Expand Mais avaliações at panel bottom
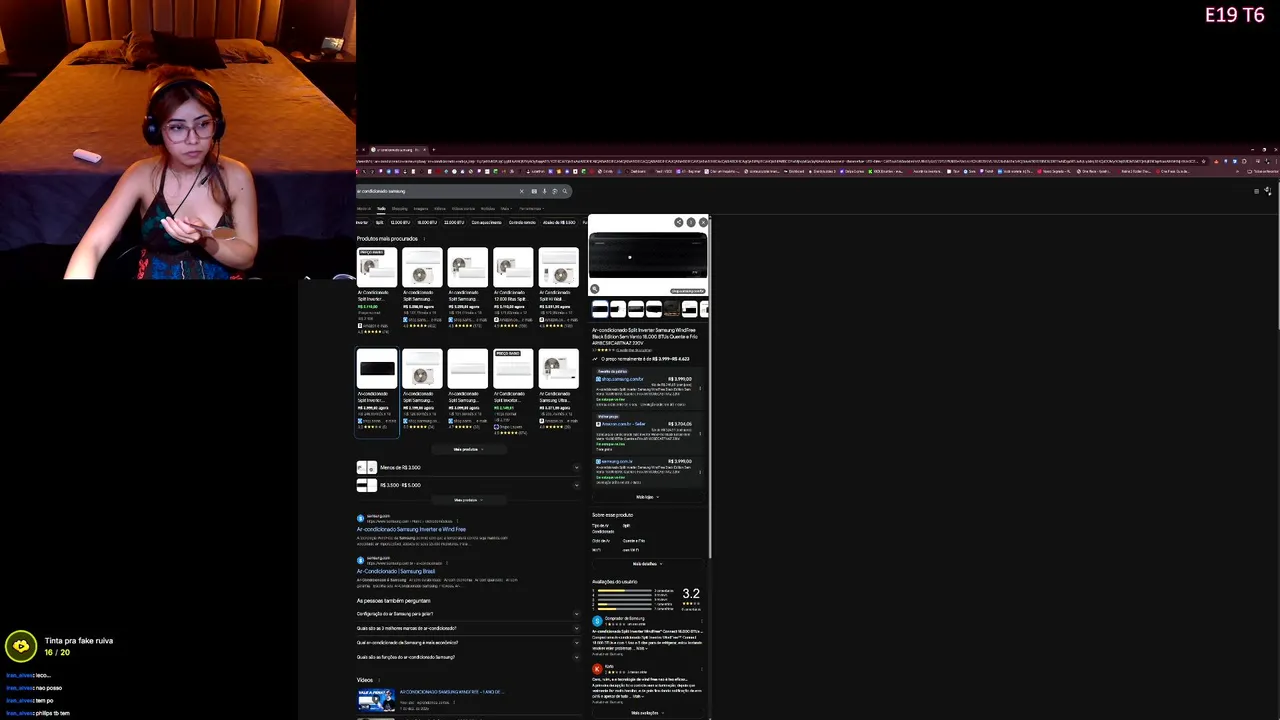Image resolution: width=1280 pixels, height=720 pixels. tap(647, 713)
